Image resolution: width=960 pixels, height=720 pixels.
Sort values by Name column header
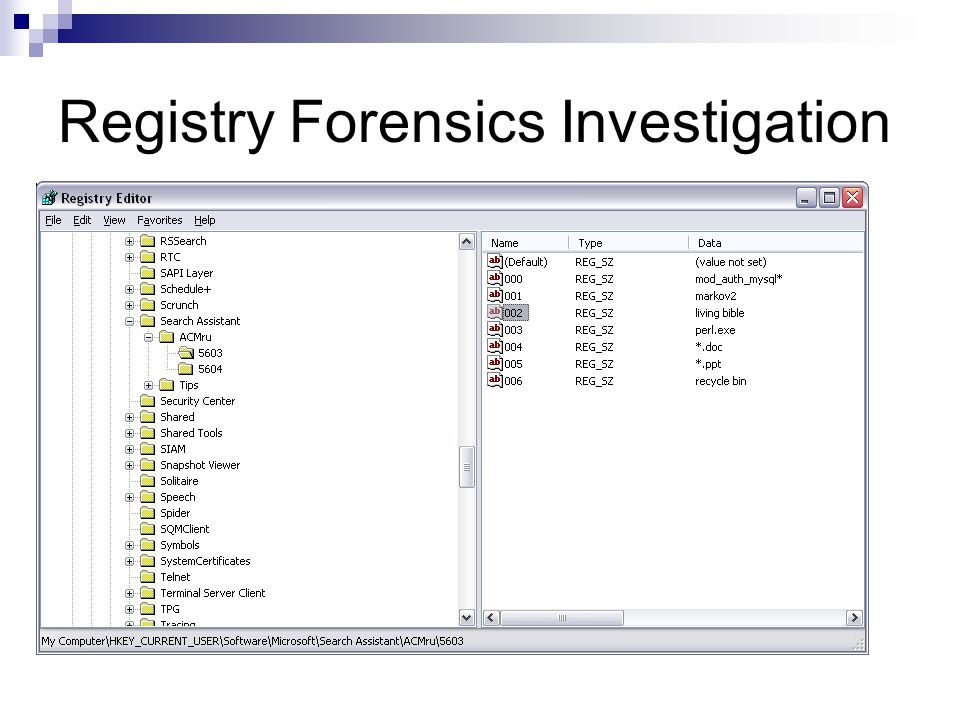click(526, 243)
